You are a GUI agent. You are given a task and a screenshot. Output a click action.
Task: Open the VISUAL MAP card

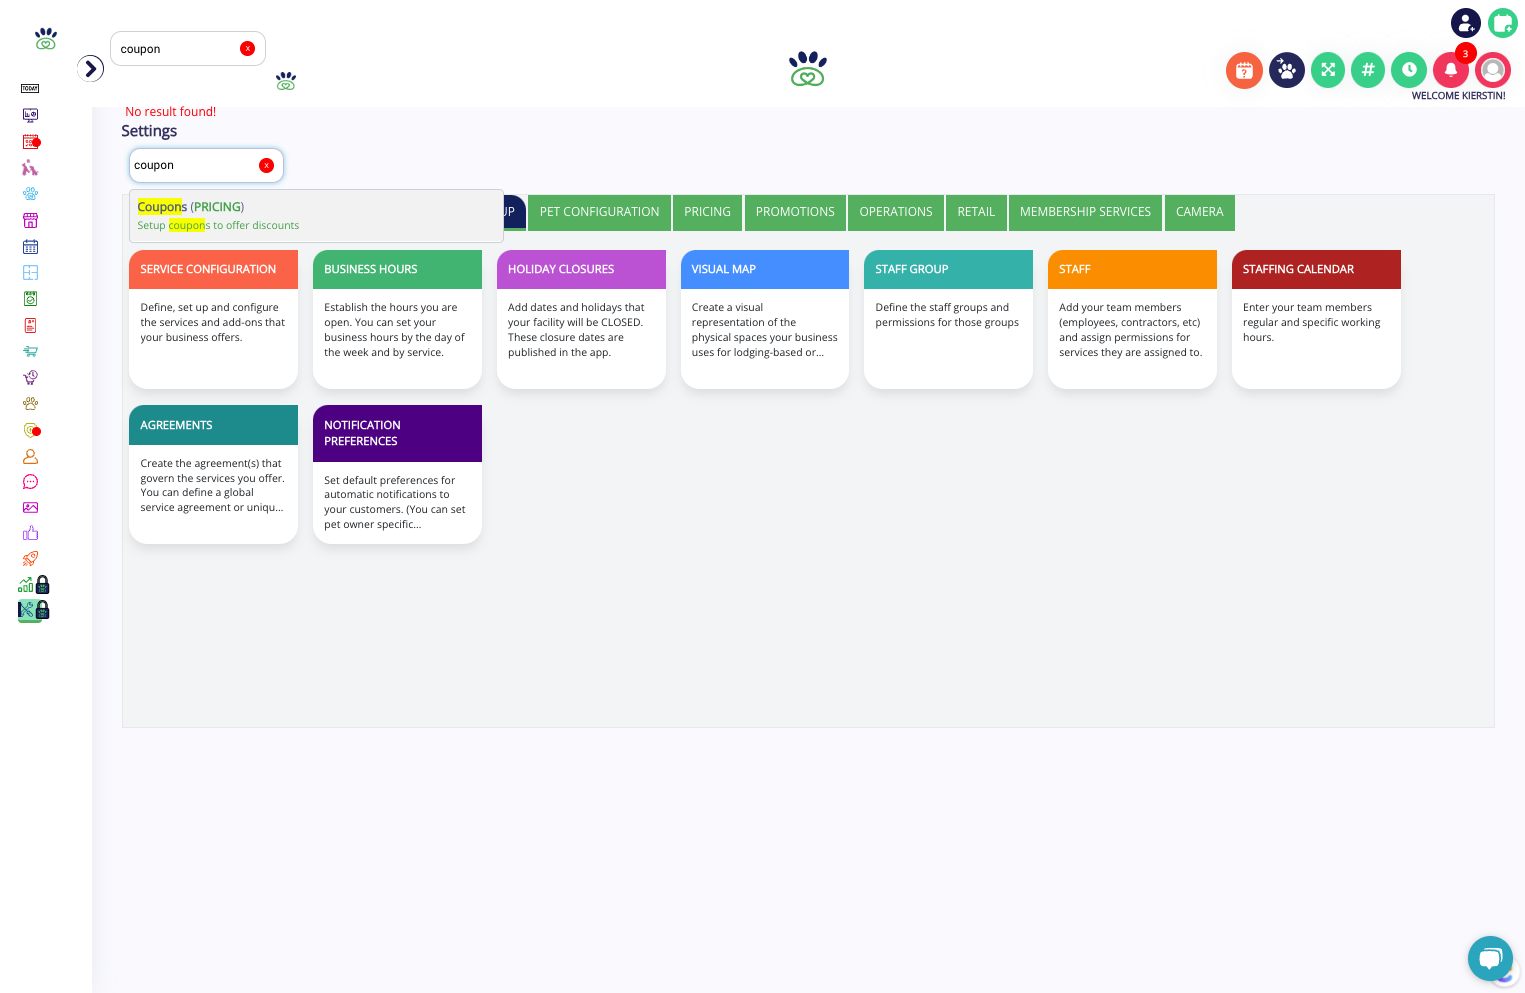pos(765,319)
